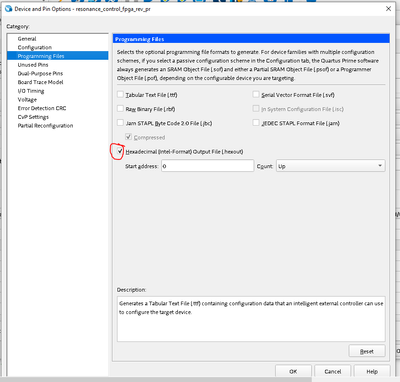Select Unused Pins in the category list

tap(33, 65)
